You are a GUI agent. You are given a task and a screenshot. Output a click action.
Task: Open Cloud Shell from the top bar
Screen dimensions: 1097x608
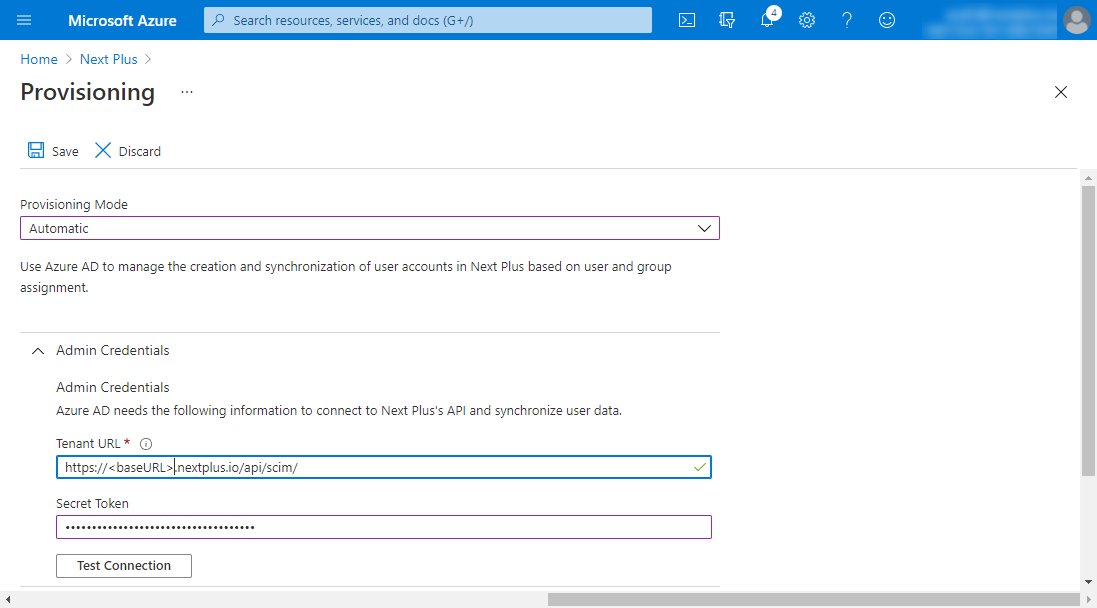pos(687,20)
